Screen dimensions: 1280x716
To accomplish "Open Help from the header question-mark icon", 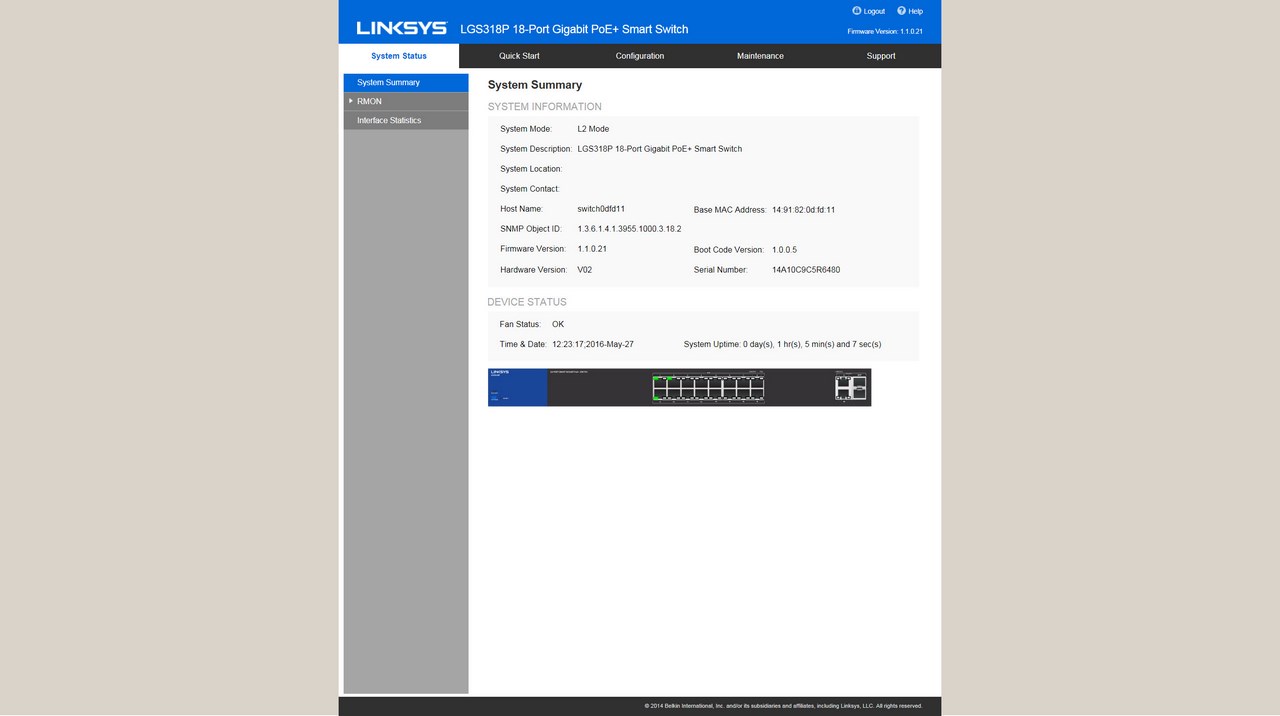I will 901,11.
